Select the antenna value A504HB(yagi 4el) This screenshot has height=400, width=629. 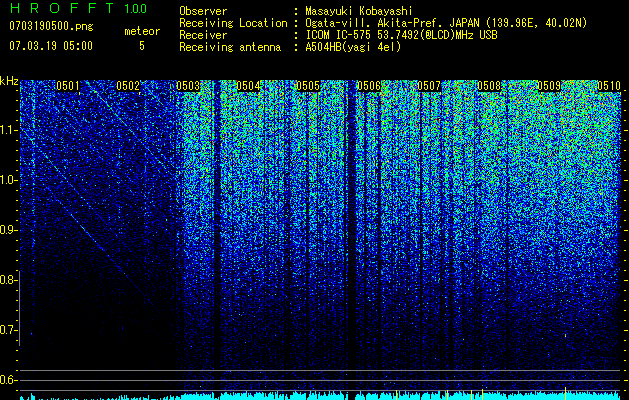pos(353,47)
